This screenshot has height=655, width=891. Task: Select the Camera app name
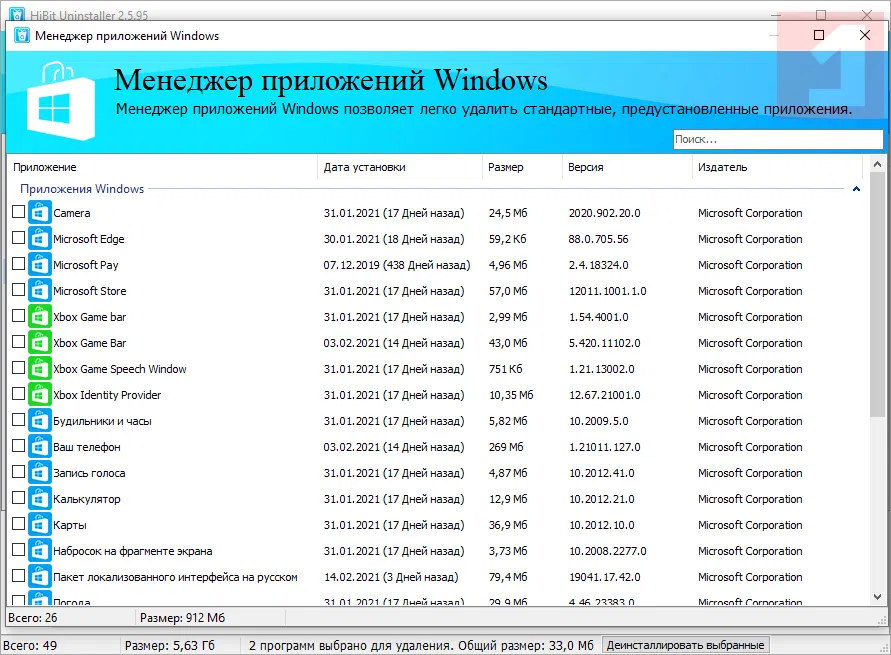pos(72,213)
